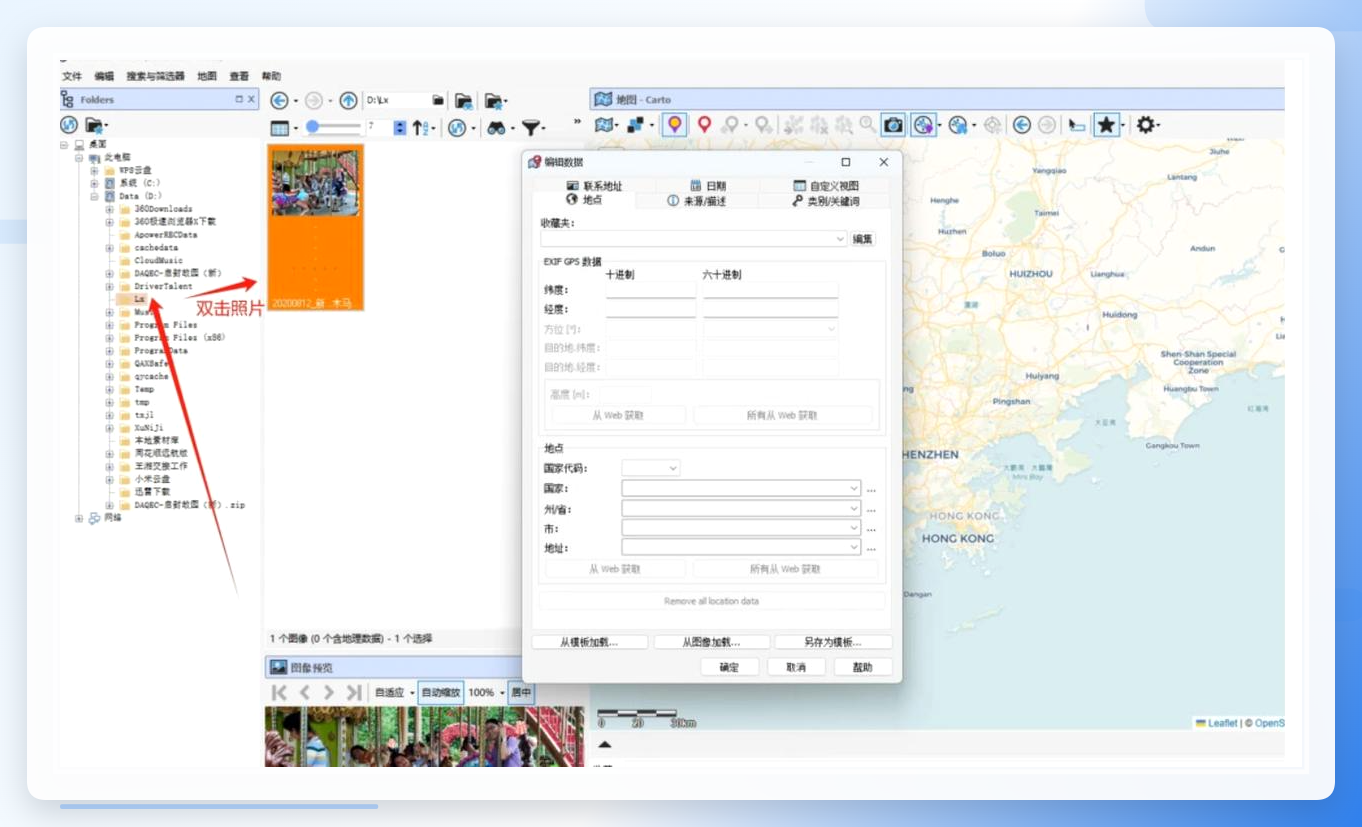1362x827 pixels.
Task: Select the carousel photo thumbnail
Action: (x=315, y=227)
